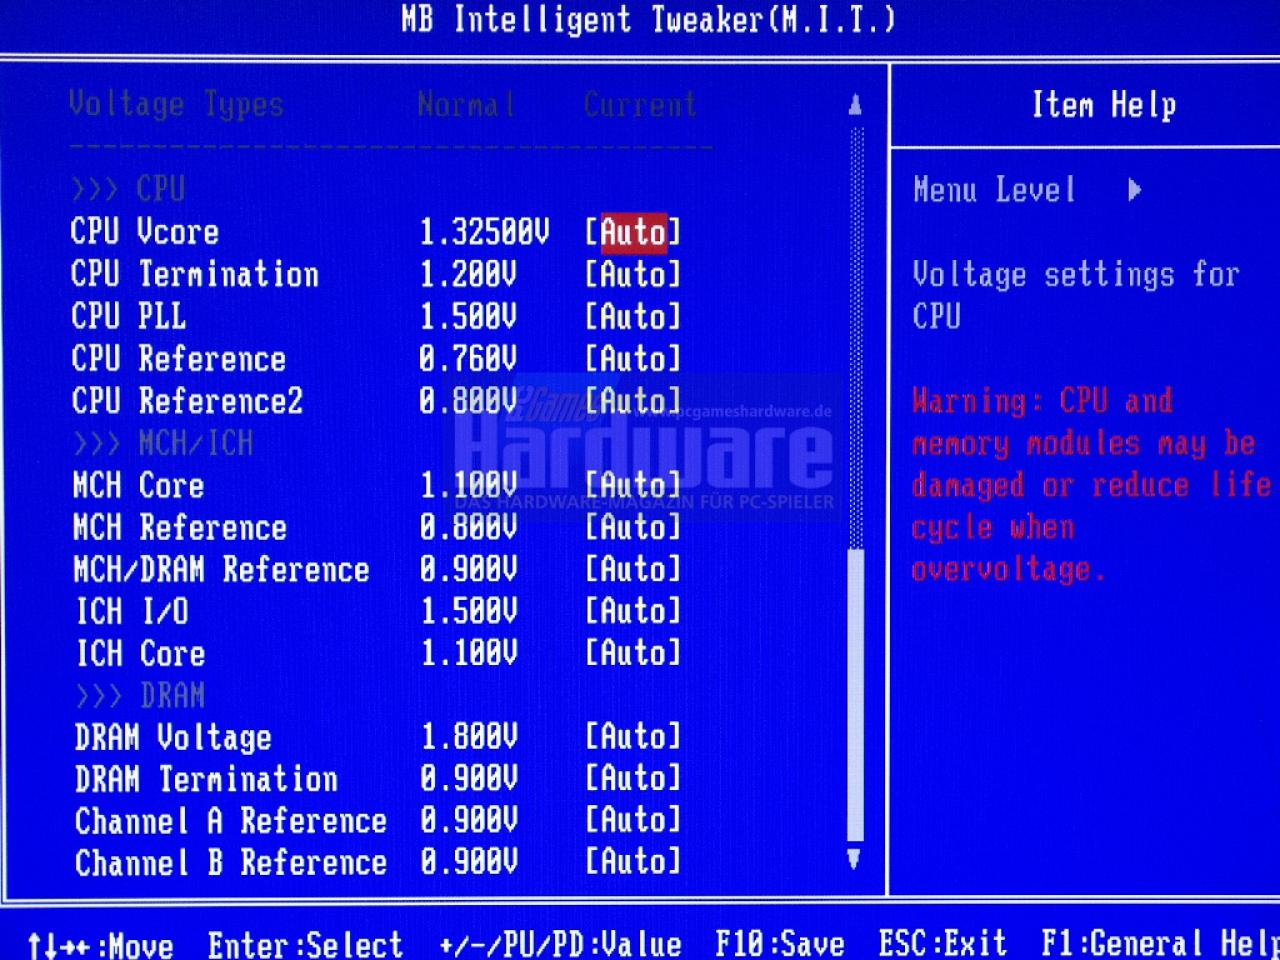The height and width of the screenshot is (960, 1280).
Task: Click the DRAM Termination label
Action: click(206, 779)
